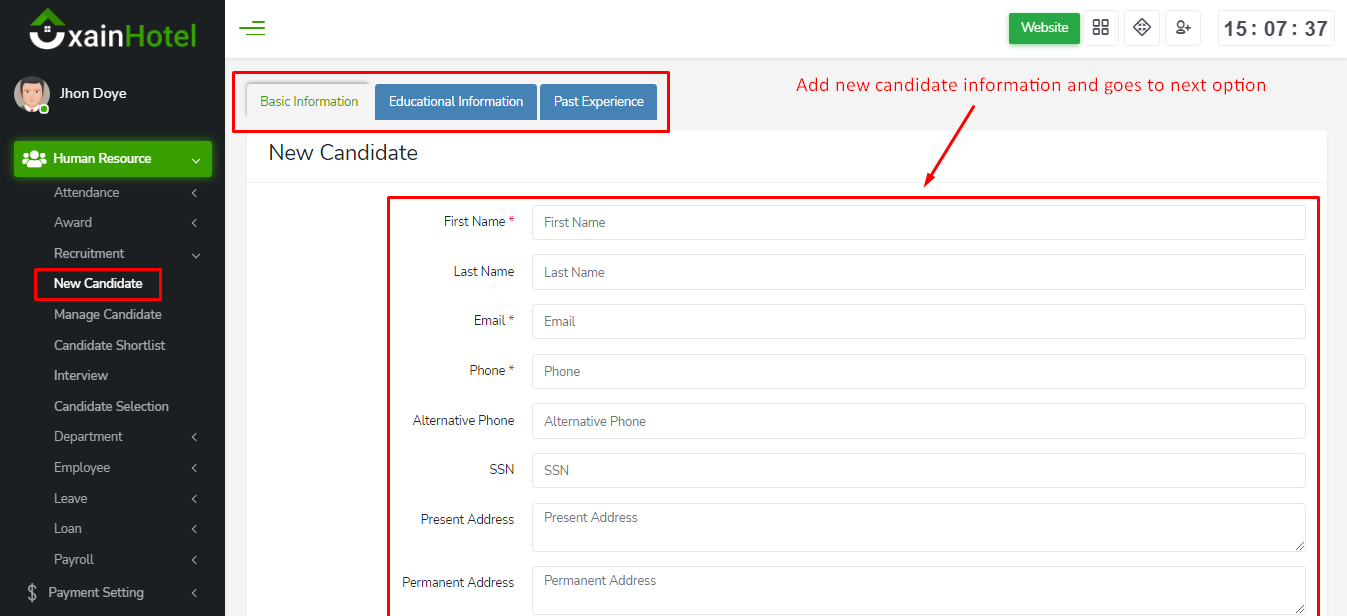Focus the Email input field
1347x616 pixels.
point(918,322)
